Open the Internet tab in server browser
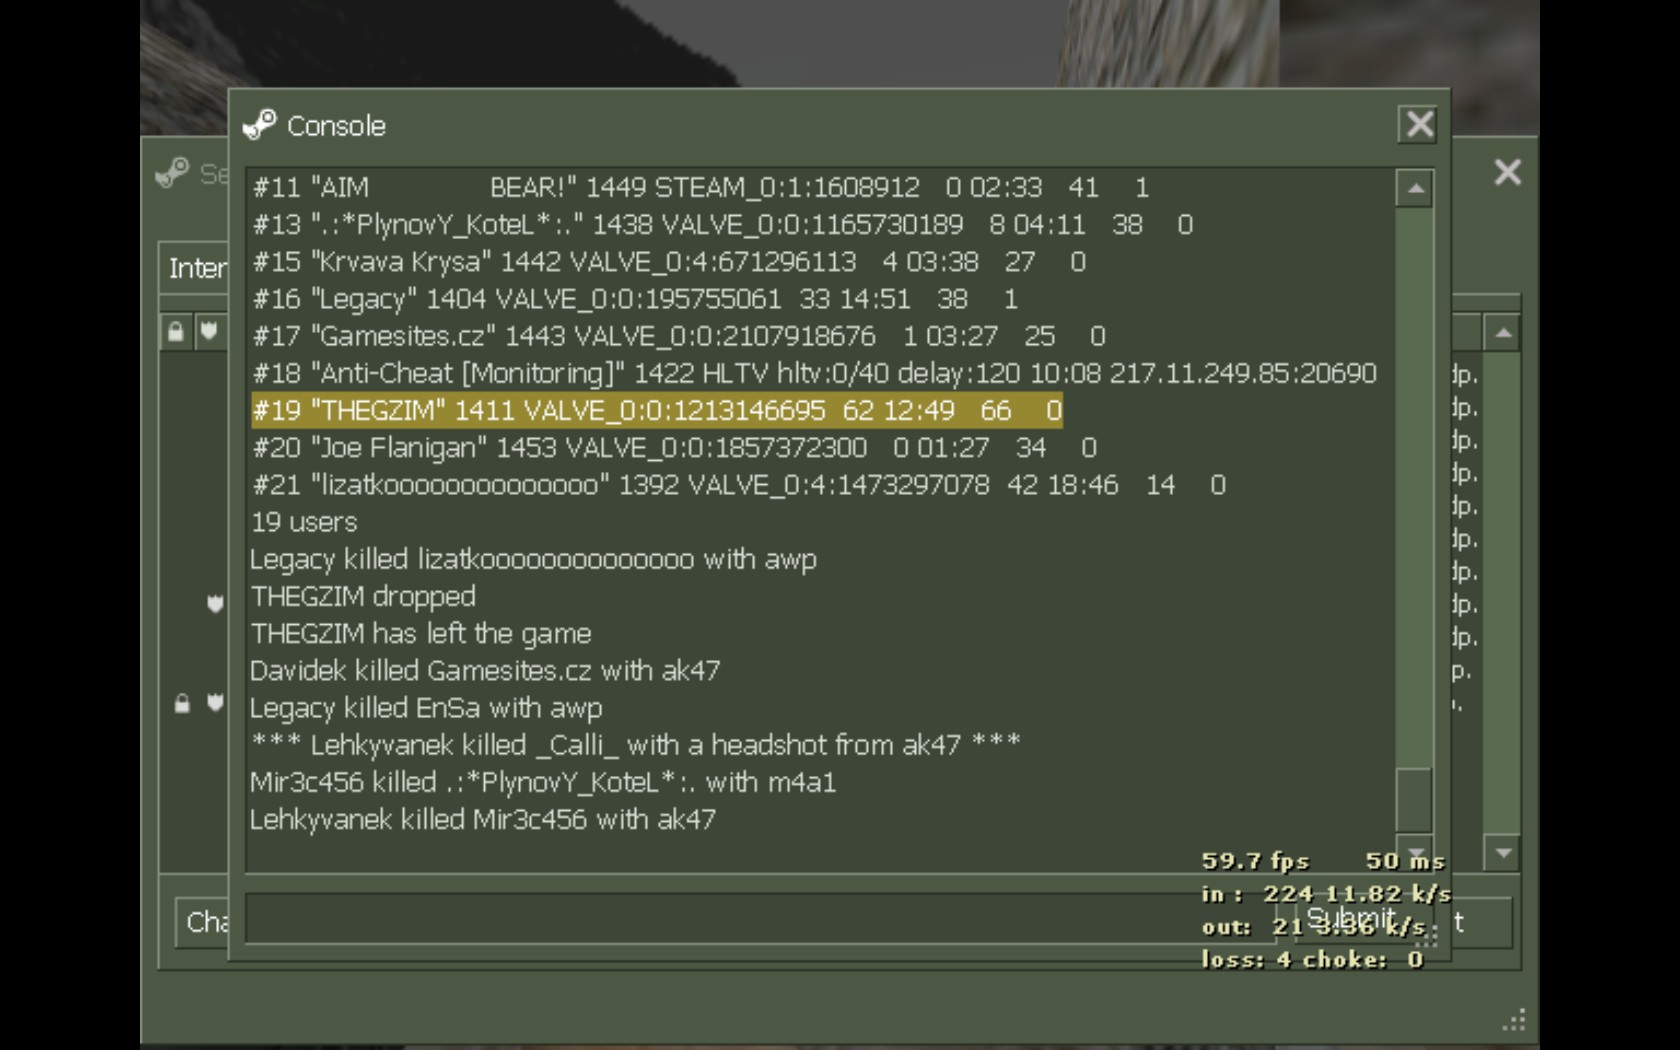1680x1050 pixels. (196, 268)
